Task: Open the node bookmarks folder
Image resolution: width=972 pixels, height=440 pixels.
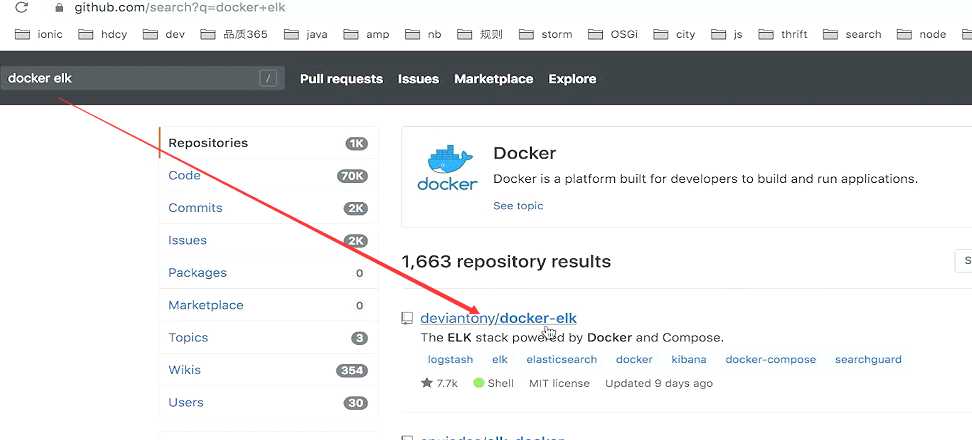Action: (x=921, y=34)
